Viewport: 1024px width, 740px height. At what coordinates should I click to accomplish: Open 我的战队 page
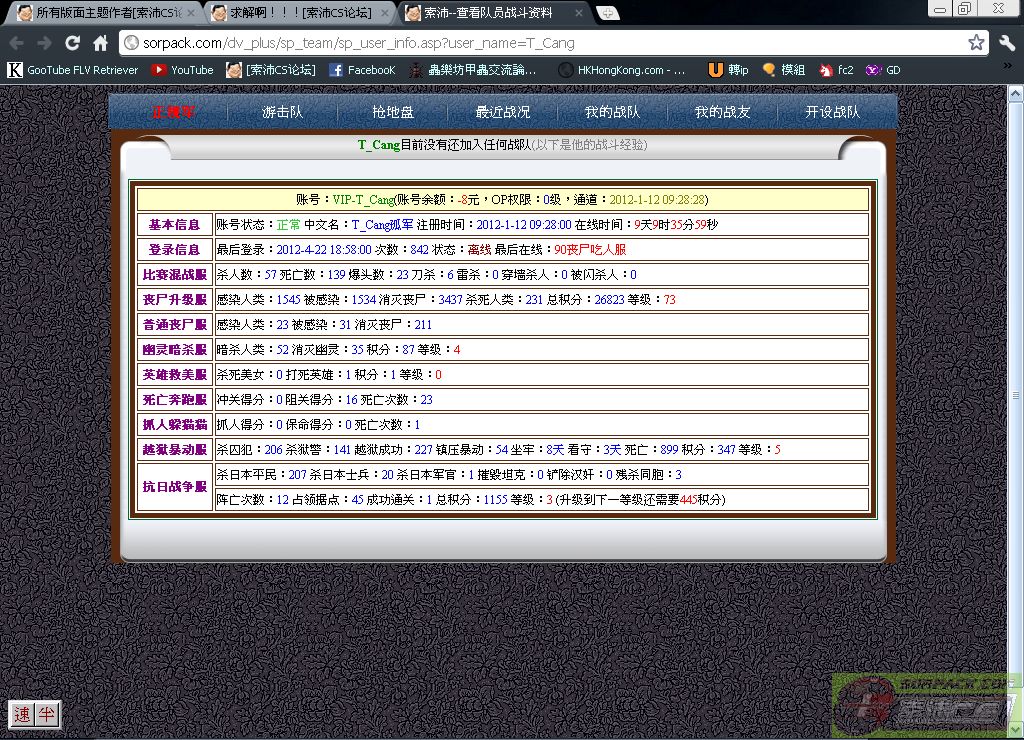[x=612, y=112]
